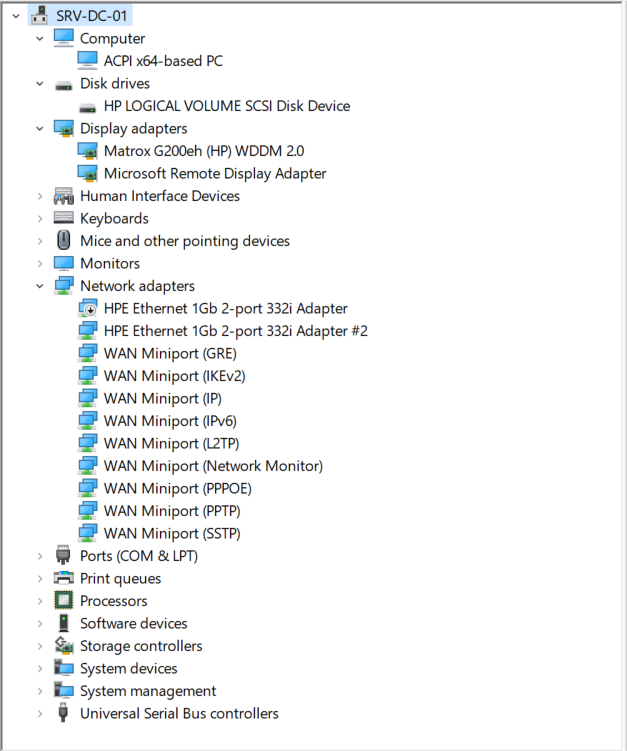627x751 pixels.
Task: Expand the Software devices category
Action: pyautogui.click(x=40, y=624)
